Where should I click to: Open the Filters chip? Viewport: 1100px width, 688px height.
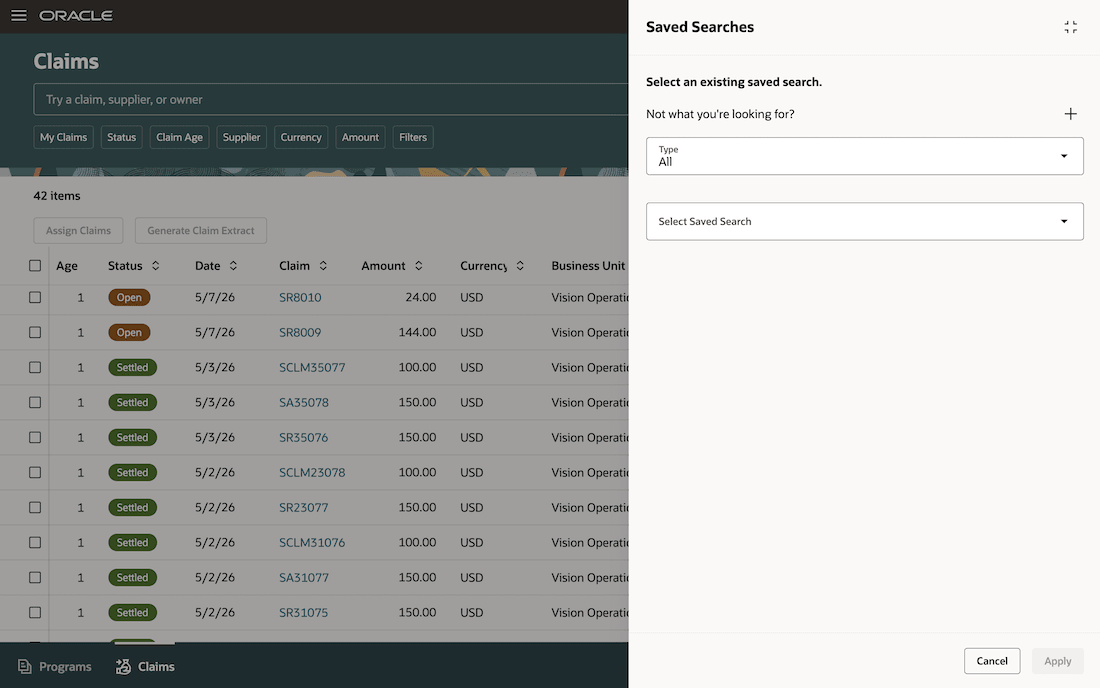pyautogui.click(x=412, y=137)
